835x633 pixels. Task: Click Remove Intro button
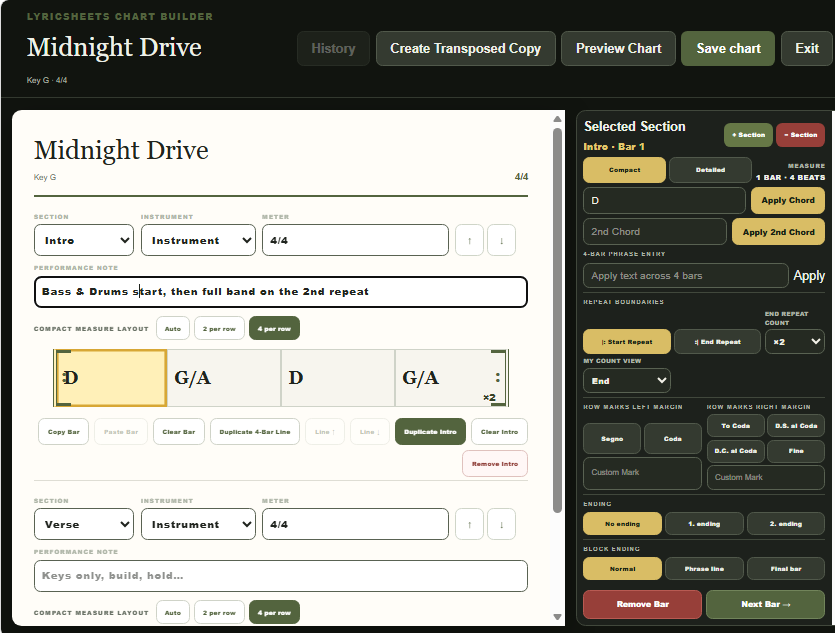495,464
